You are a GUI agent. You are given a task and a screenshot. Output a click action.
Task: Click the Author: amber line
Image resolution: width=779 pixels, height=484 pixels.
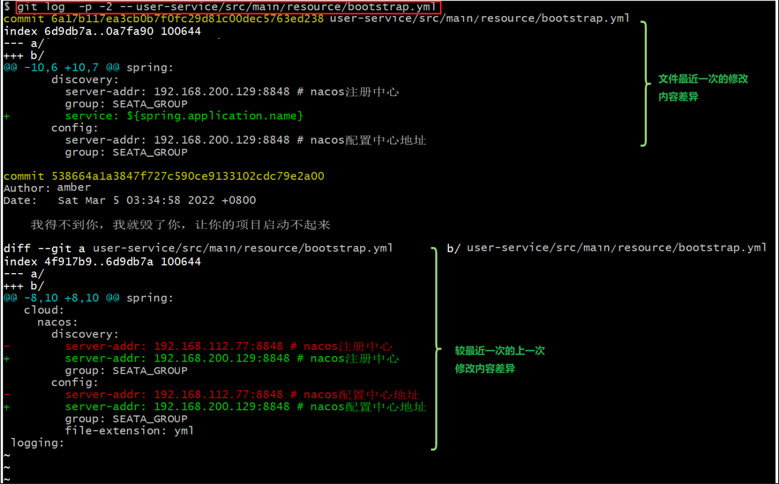pos(40,187)
